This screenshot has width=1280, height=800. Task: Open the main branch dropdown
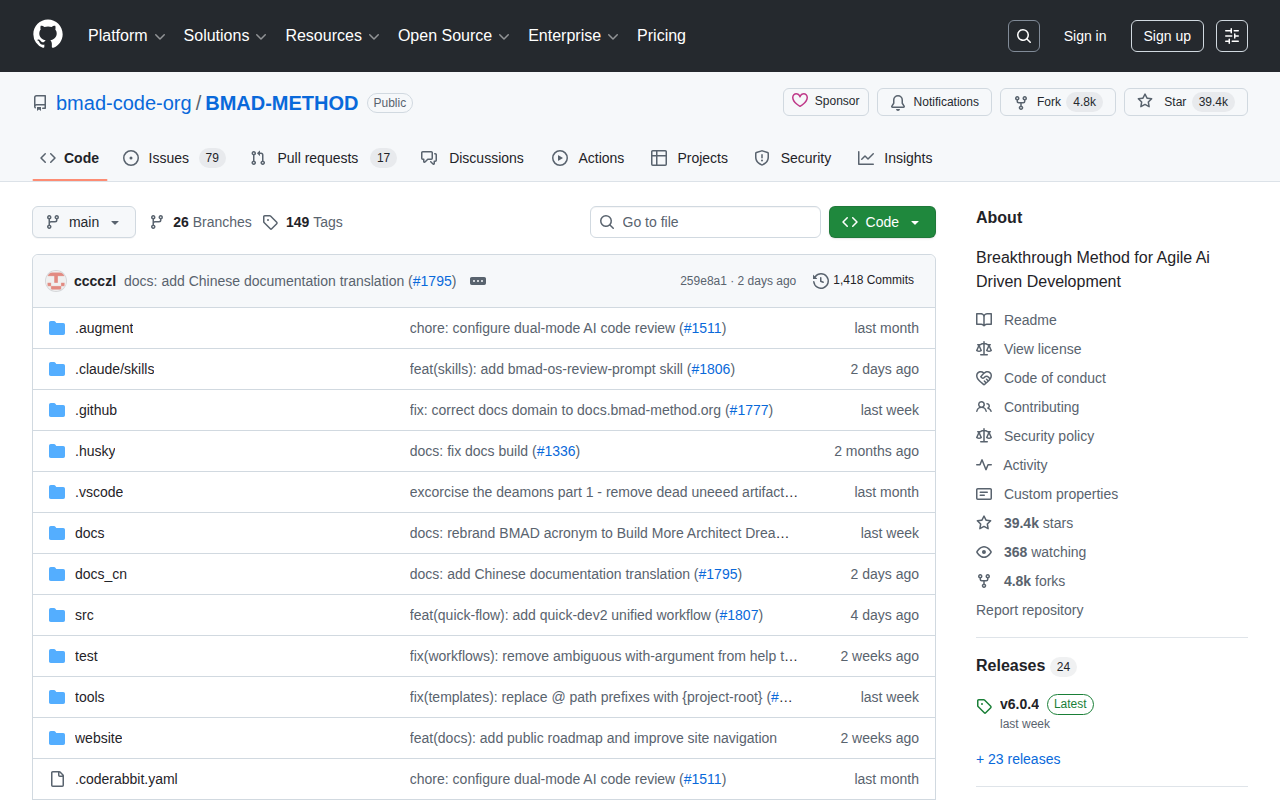point(84,222)
